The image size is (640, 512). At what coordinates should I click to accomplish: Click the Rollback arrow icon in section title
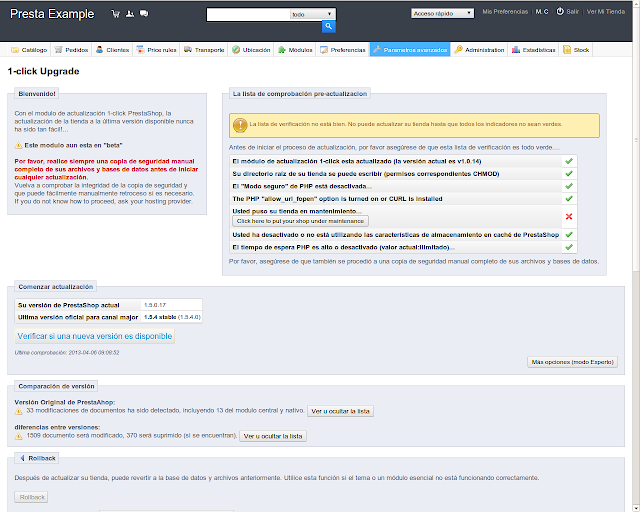(x=22, y=458)
